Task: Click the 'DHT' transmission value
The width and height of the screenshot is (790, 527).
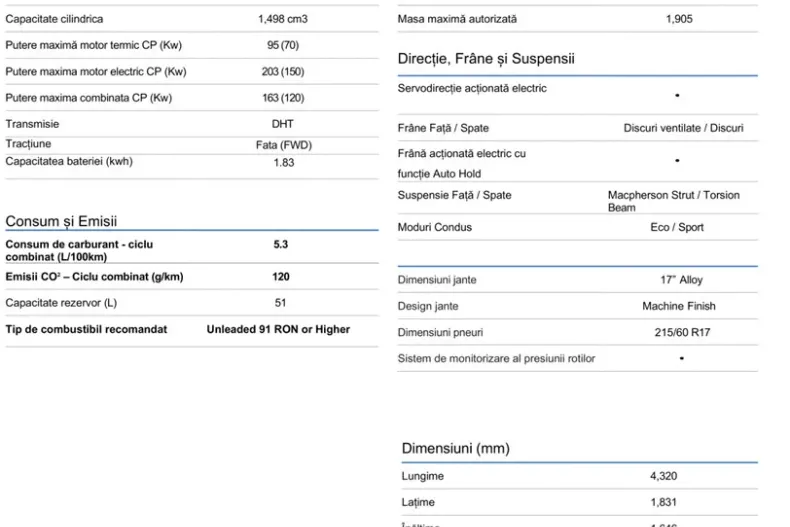Action: click(x=283, y=124)
